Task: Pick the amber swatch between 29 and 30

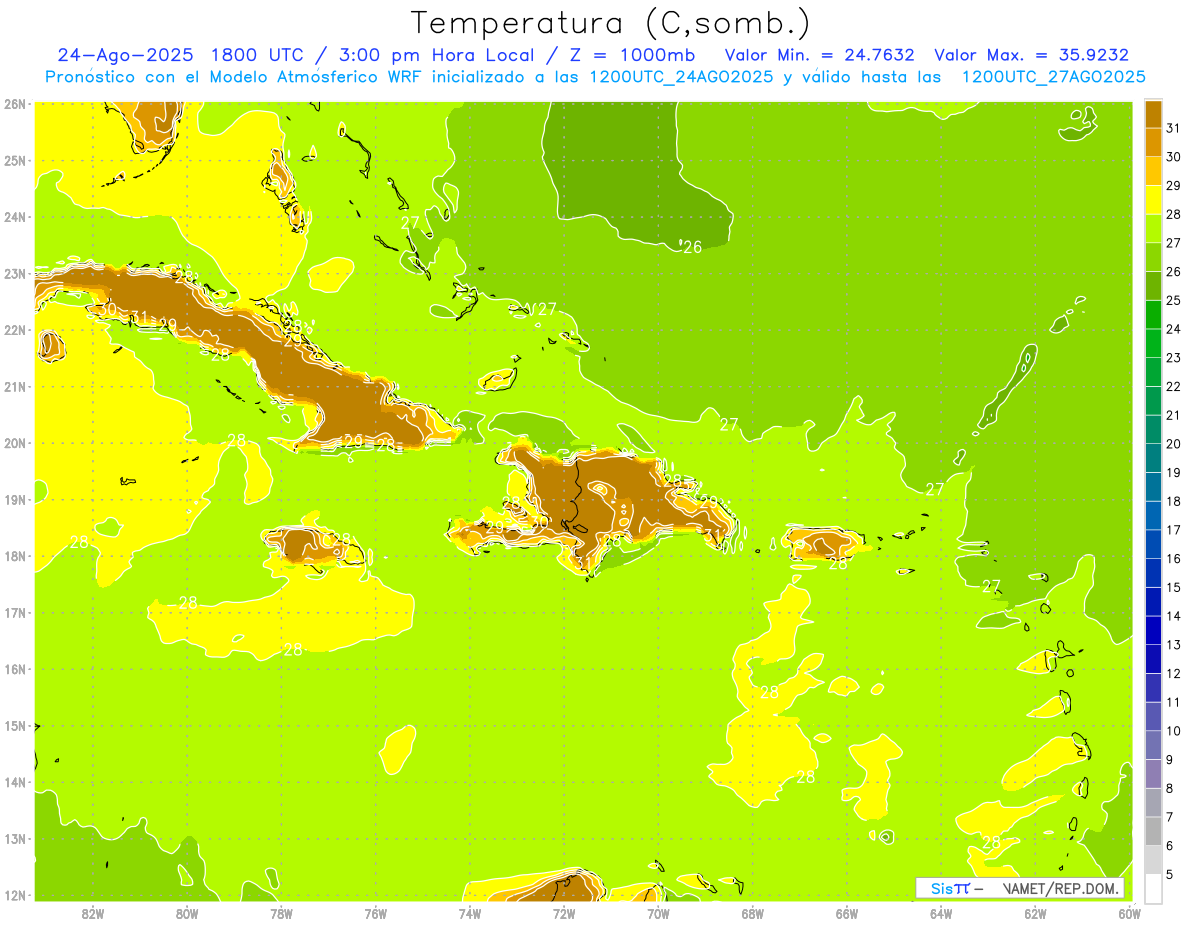Action: 1154,171
